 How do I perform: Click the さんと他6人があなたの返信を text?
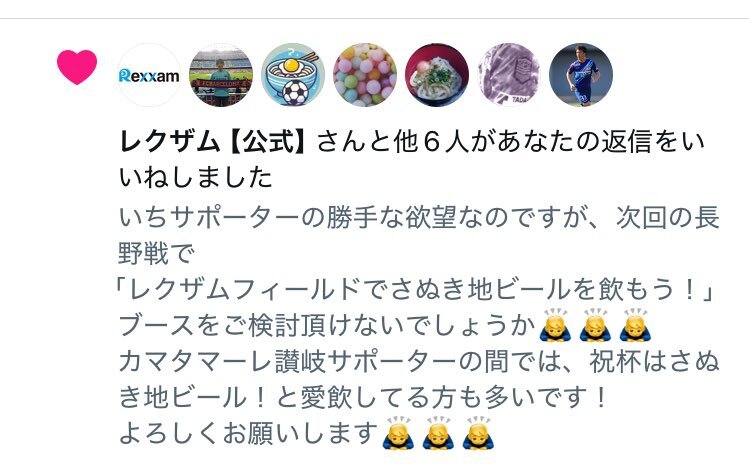pos(498,142)
